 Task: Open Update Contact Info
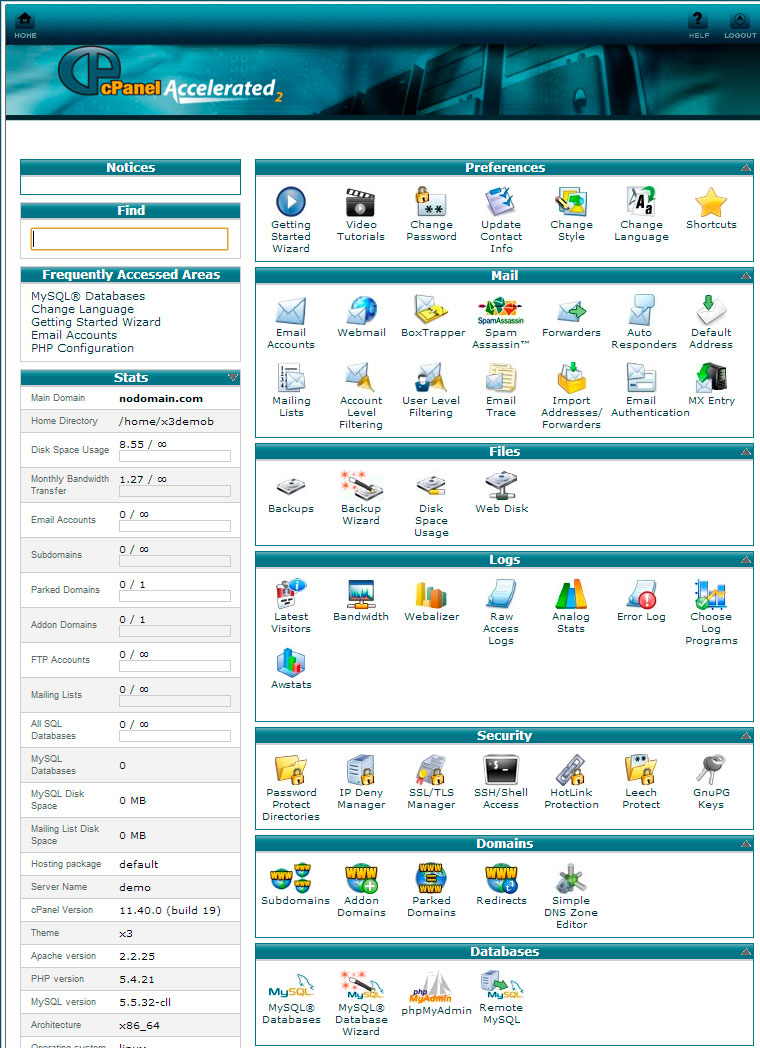pyautogui.click(x=501, y=202)
